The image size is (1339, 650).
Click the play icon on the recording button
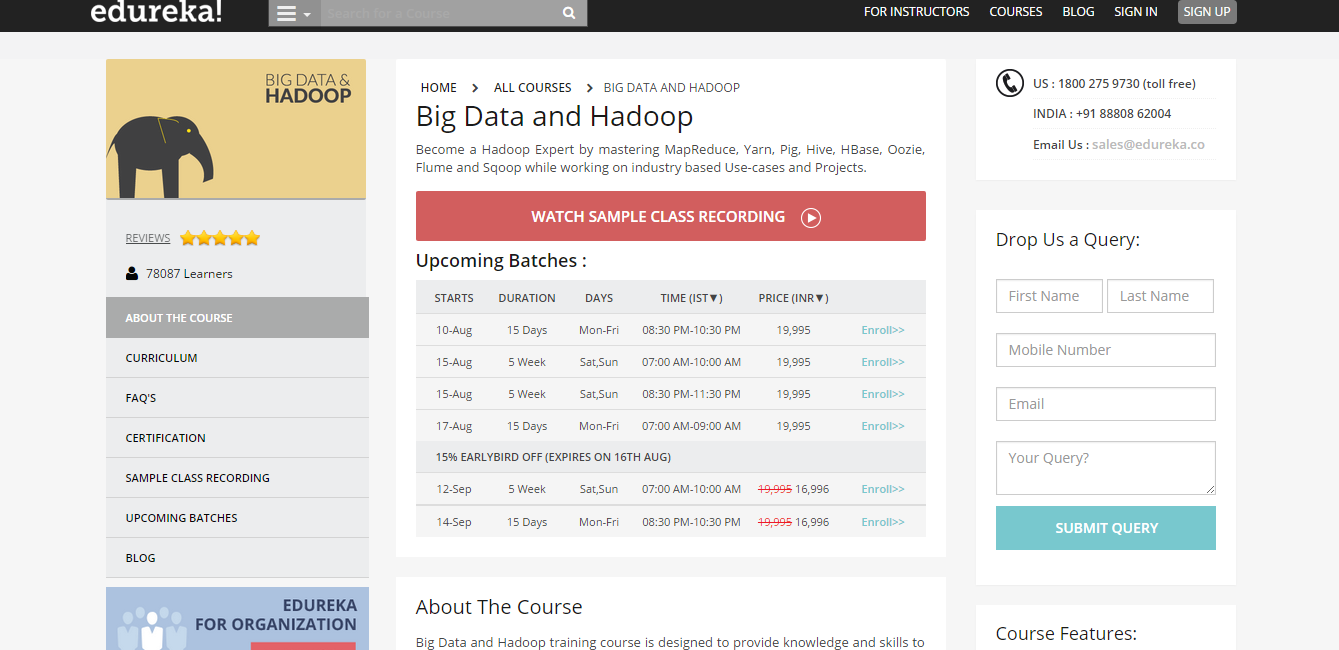tap(811, 217)
